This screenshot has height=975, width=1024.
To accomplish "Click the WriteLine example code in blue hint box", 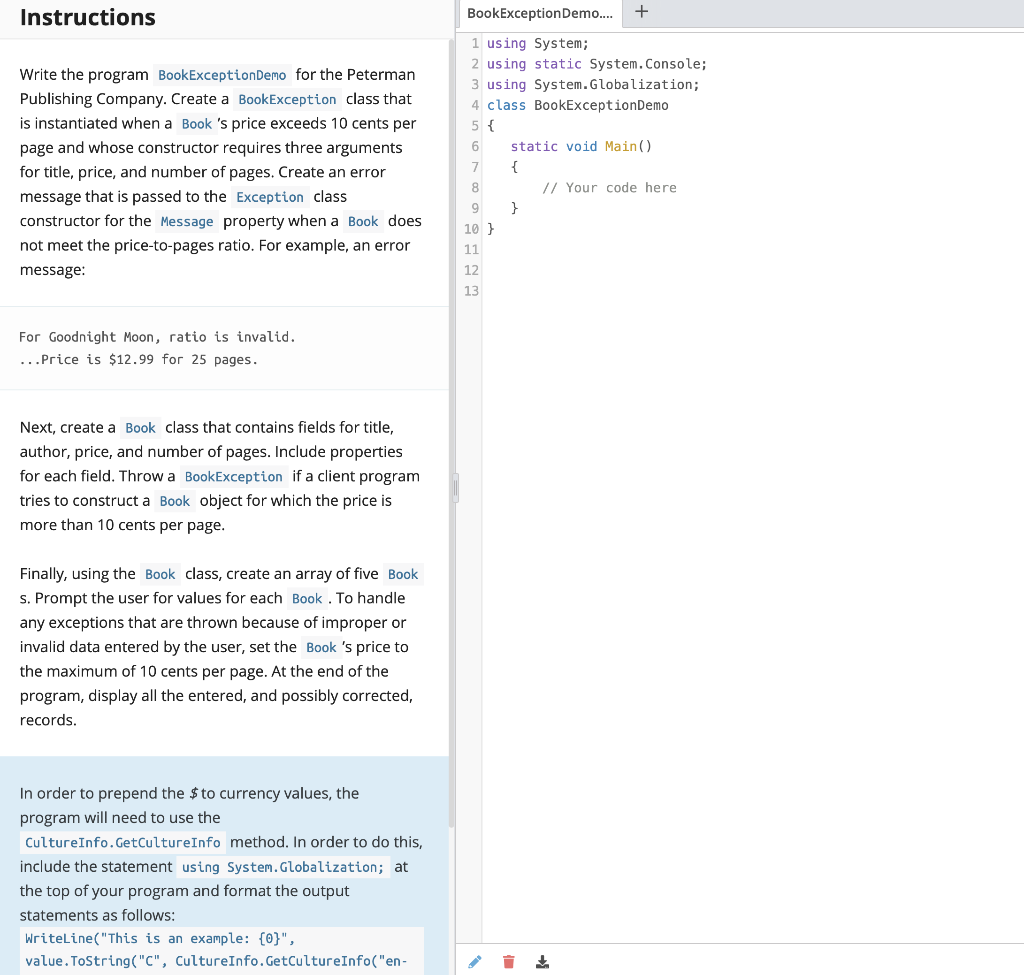I will (222, 950).
